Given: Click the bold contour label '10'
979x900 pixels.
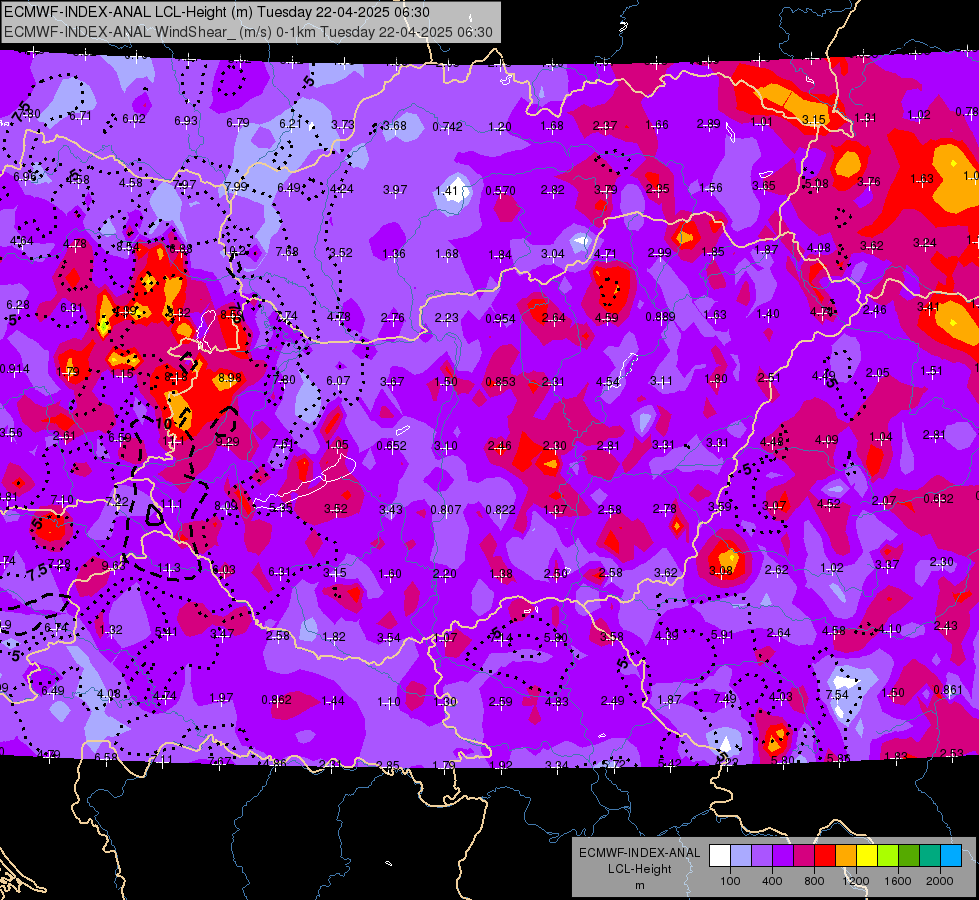Looking at the screenshot, I should (x=164, y=424).
